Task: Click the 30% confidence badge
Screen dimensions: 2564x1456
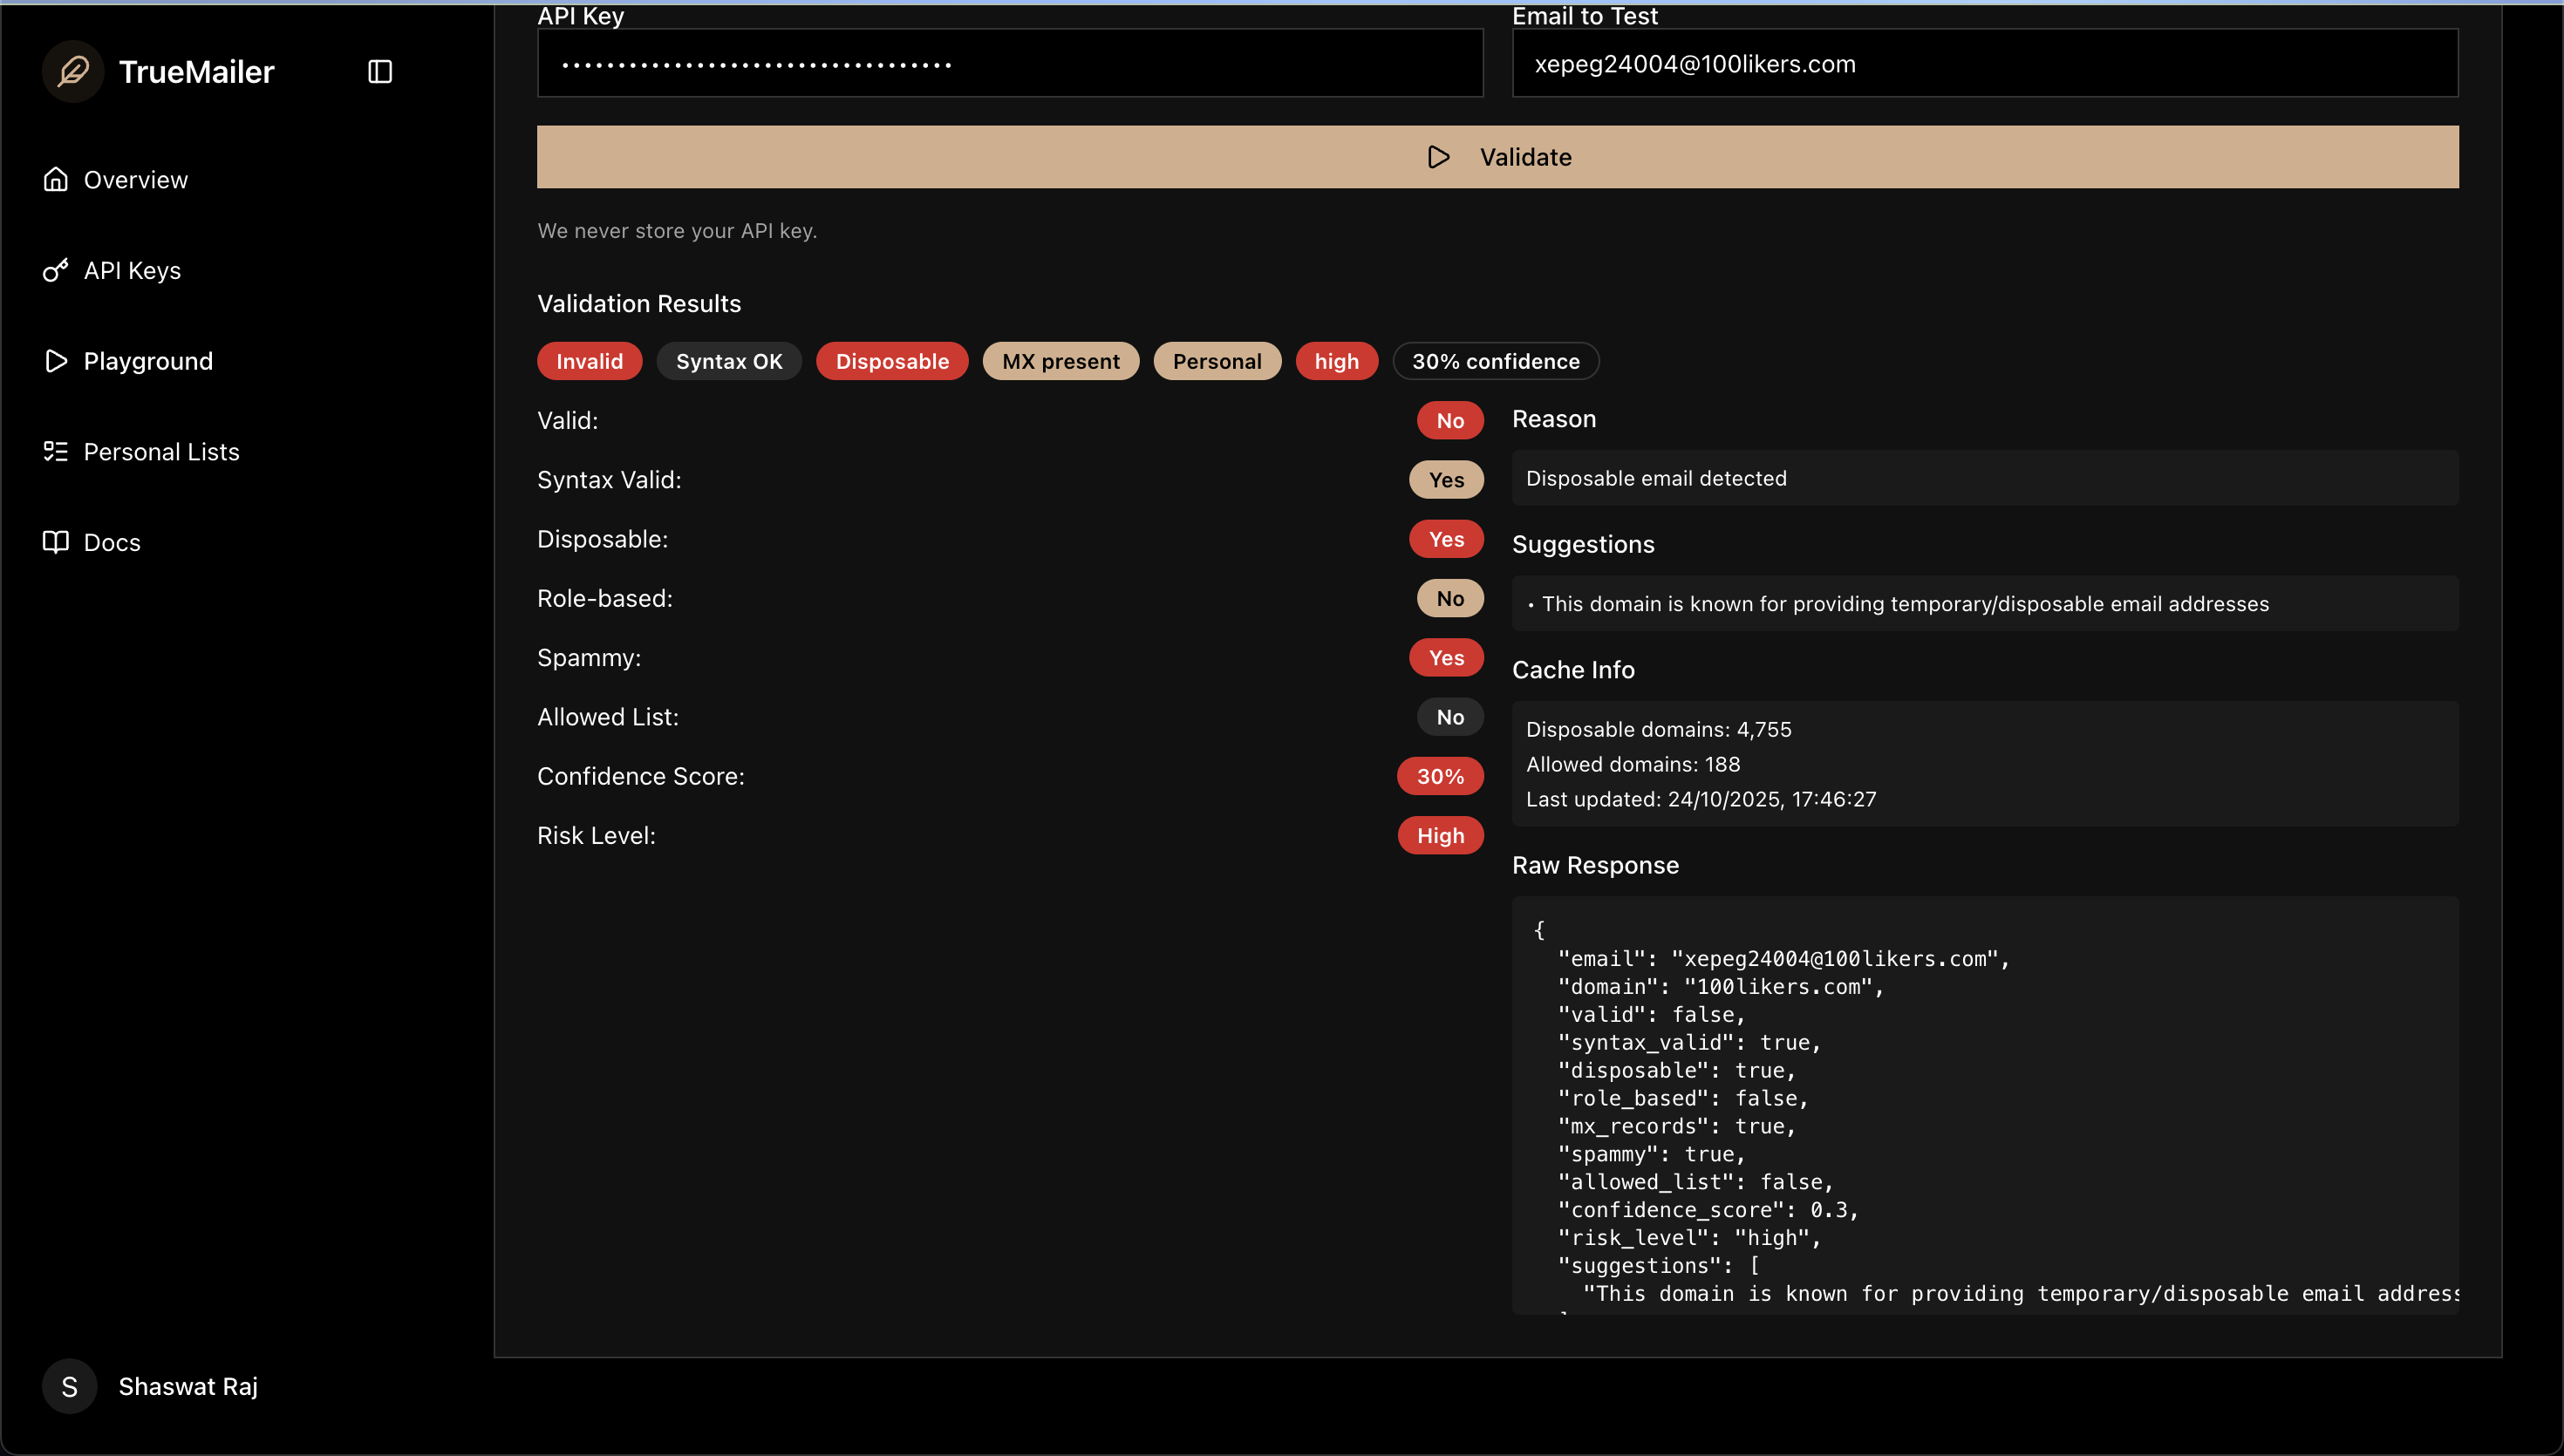Action: [x=1495, y=361]
